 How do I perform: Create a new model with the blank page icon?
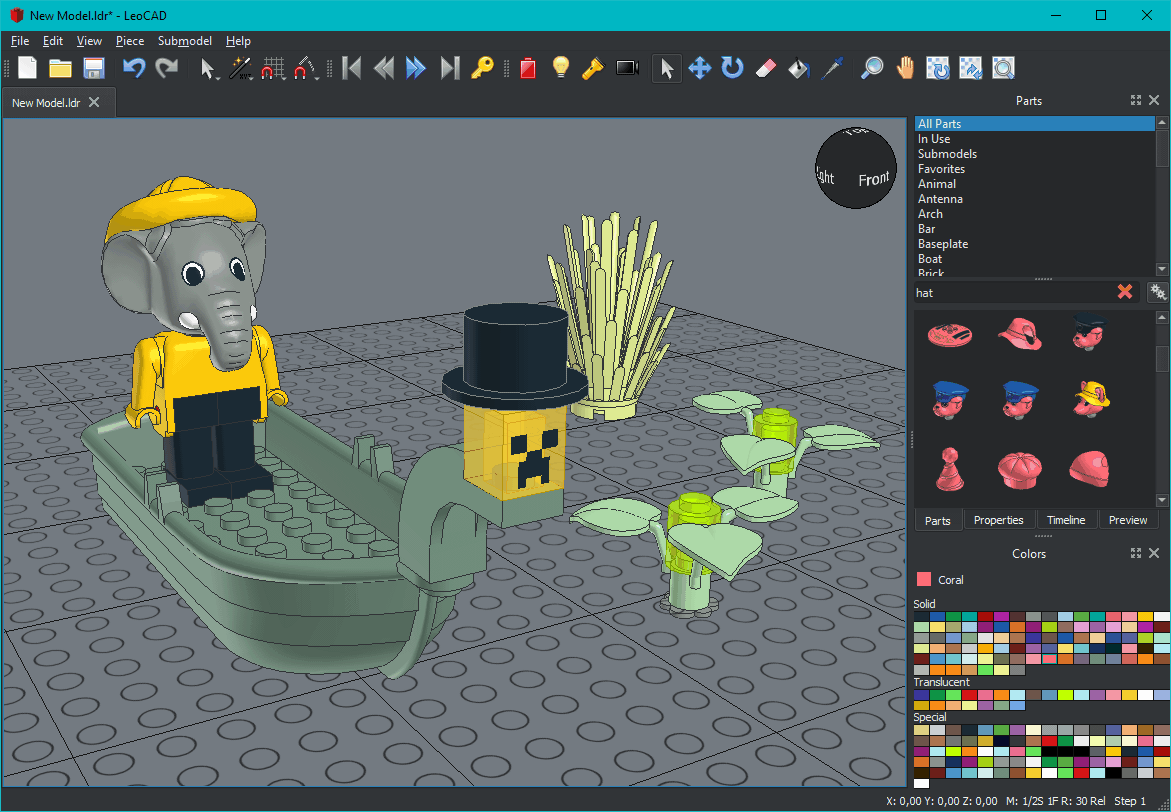[x=28, y=68]
